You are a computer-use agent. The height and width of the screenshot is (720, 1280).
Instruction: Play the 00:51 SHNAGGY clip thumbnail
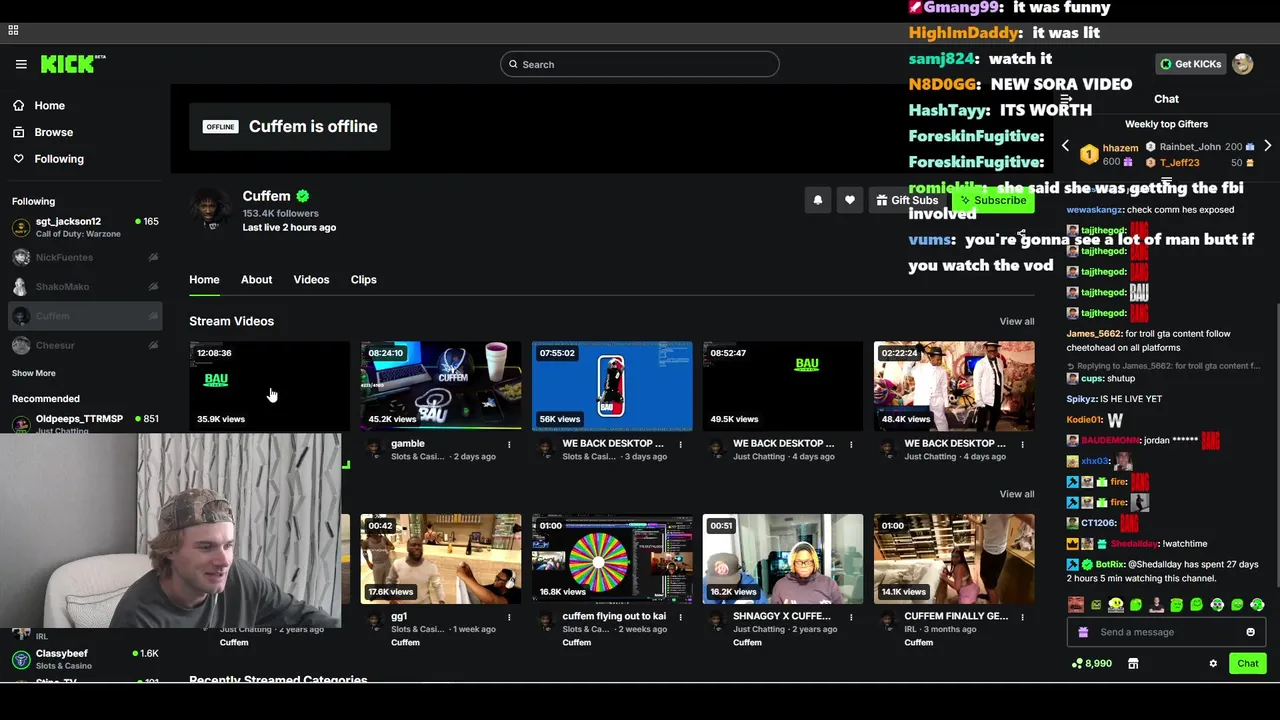coord(783,559)
